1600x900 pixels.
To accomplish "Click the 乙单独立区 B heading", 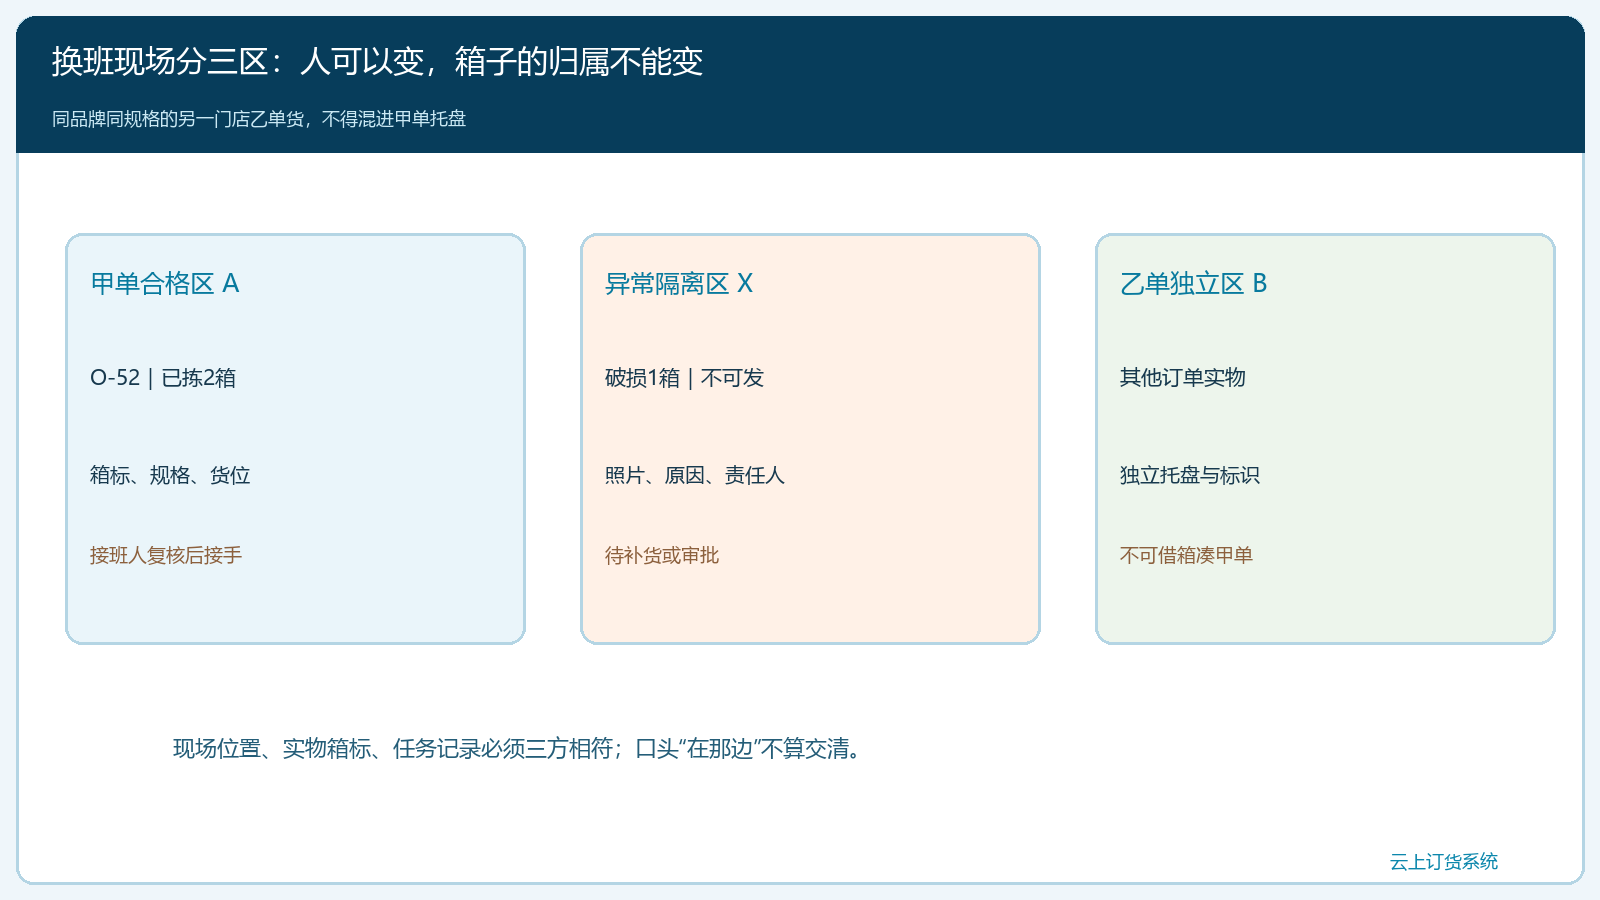I will [x=1194, y=284].
